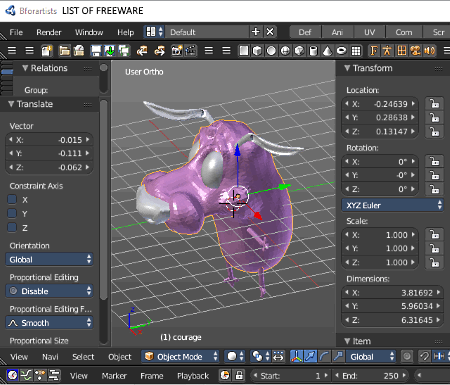Toggle lock on Location Z

click(434, 132)
